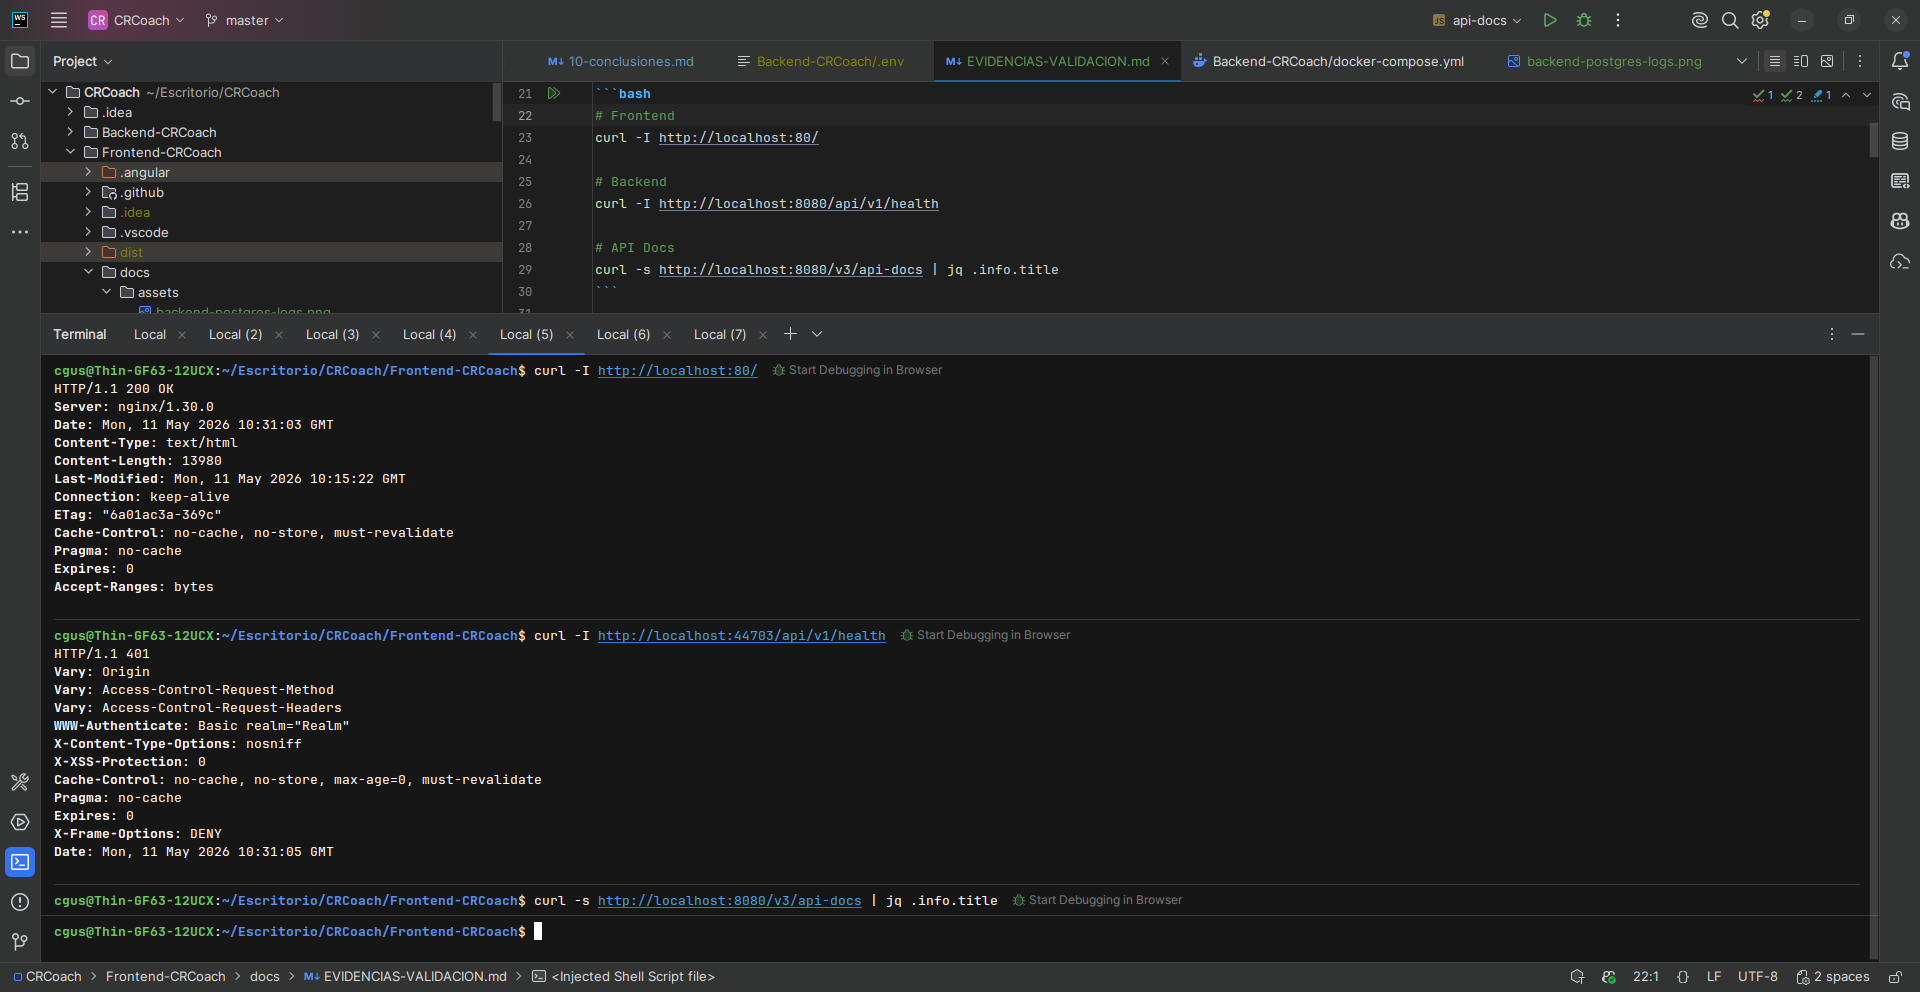Screen dimensions: 1920x992
Task: Collapse the docs folder
Action: tap(88, 272)
